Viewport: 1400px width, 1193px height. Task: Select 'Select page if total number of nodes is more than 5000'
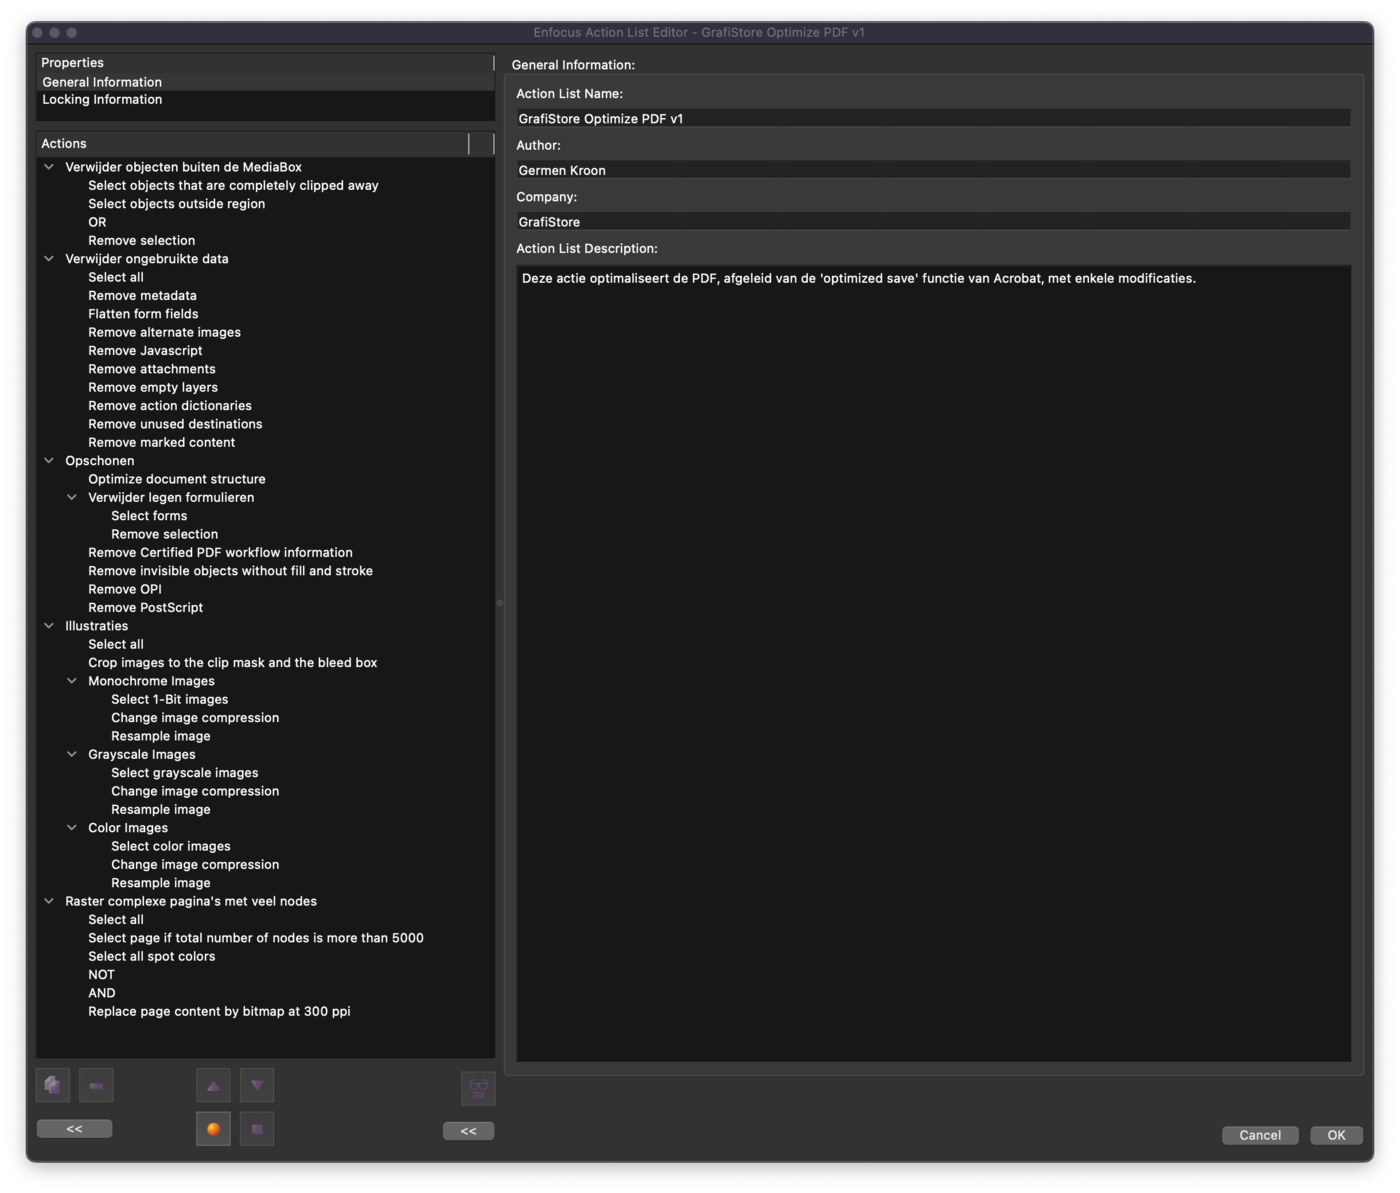pos(256,938)
